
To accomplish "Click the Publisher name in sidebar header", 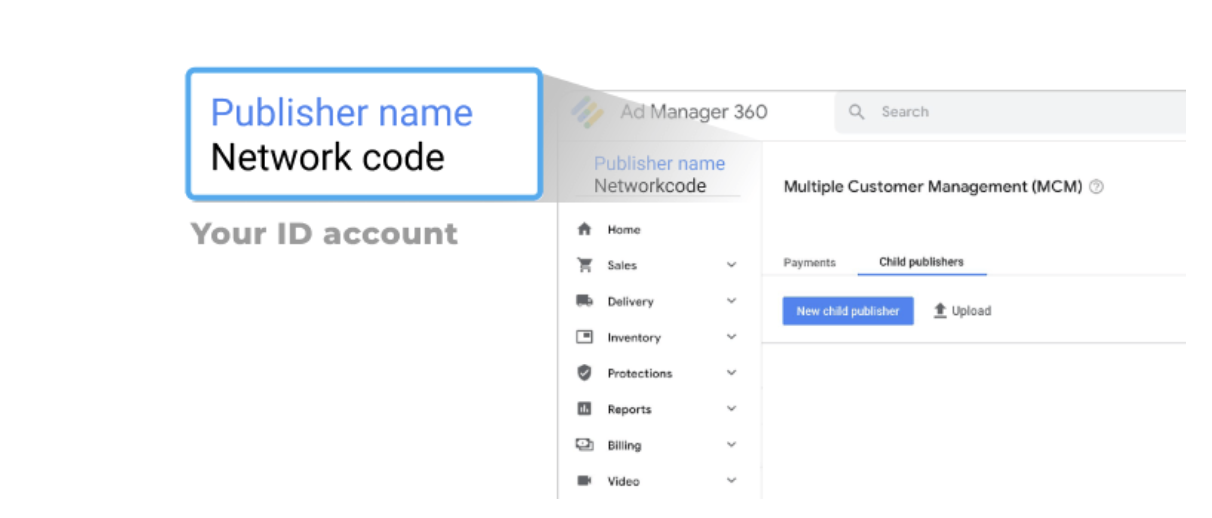I will tap(660, 163).
